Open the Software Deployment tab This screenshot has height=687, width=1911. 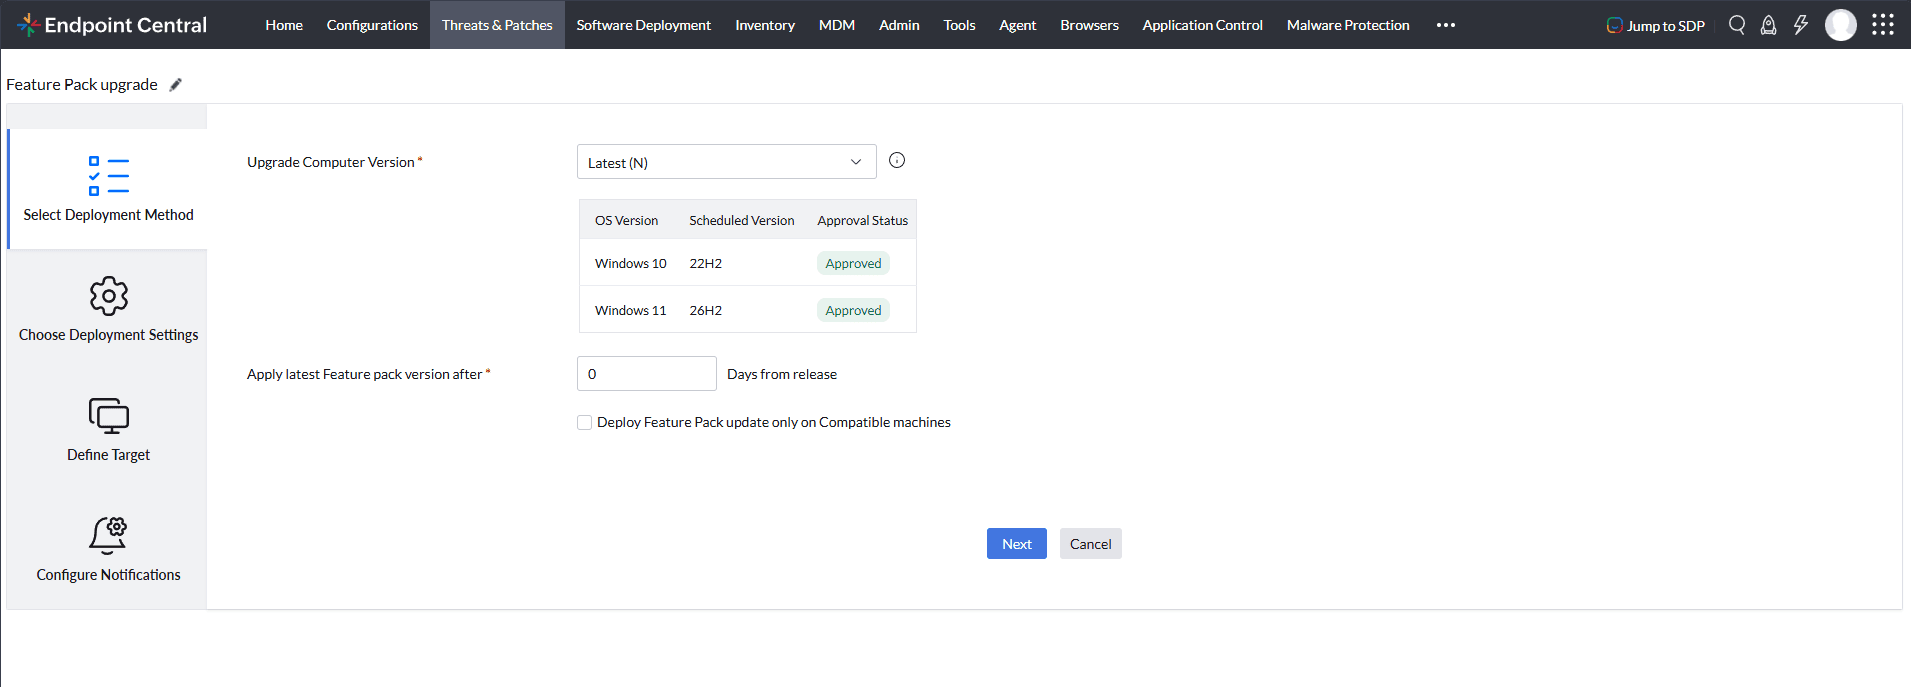[644, 25]
